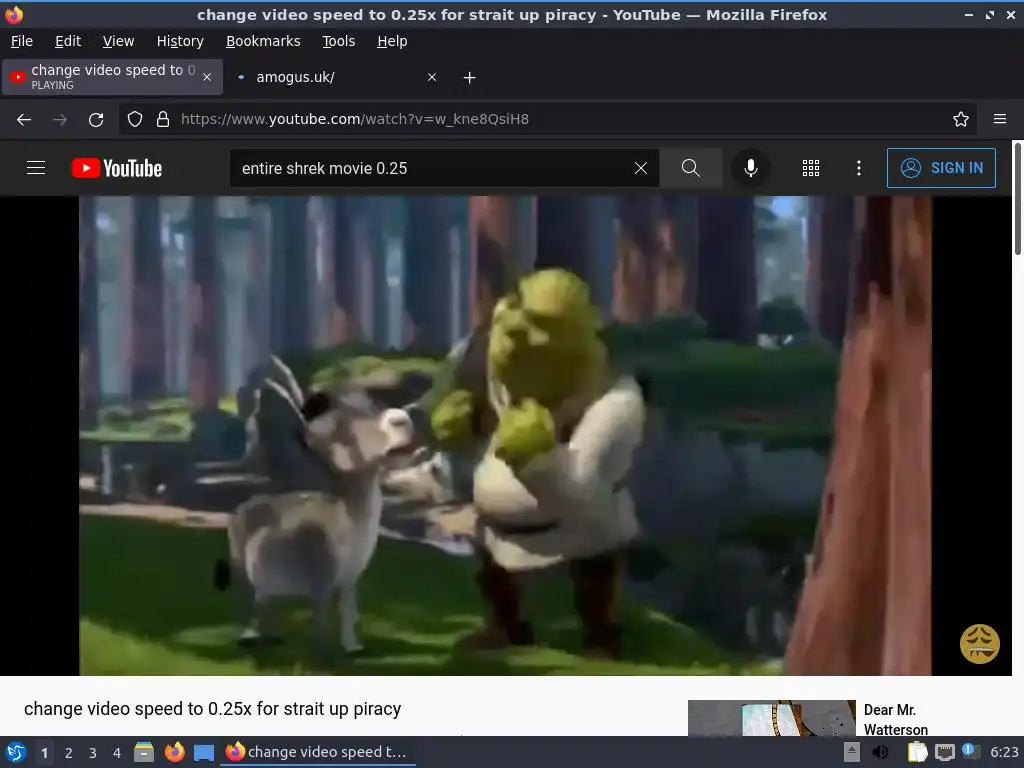The height and width of the screenshot is (768, 1024).
Task: Open the Edit menu
Action: coord(68,41)
